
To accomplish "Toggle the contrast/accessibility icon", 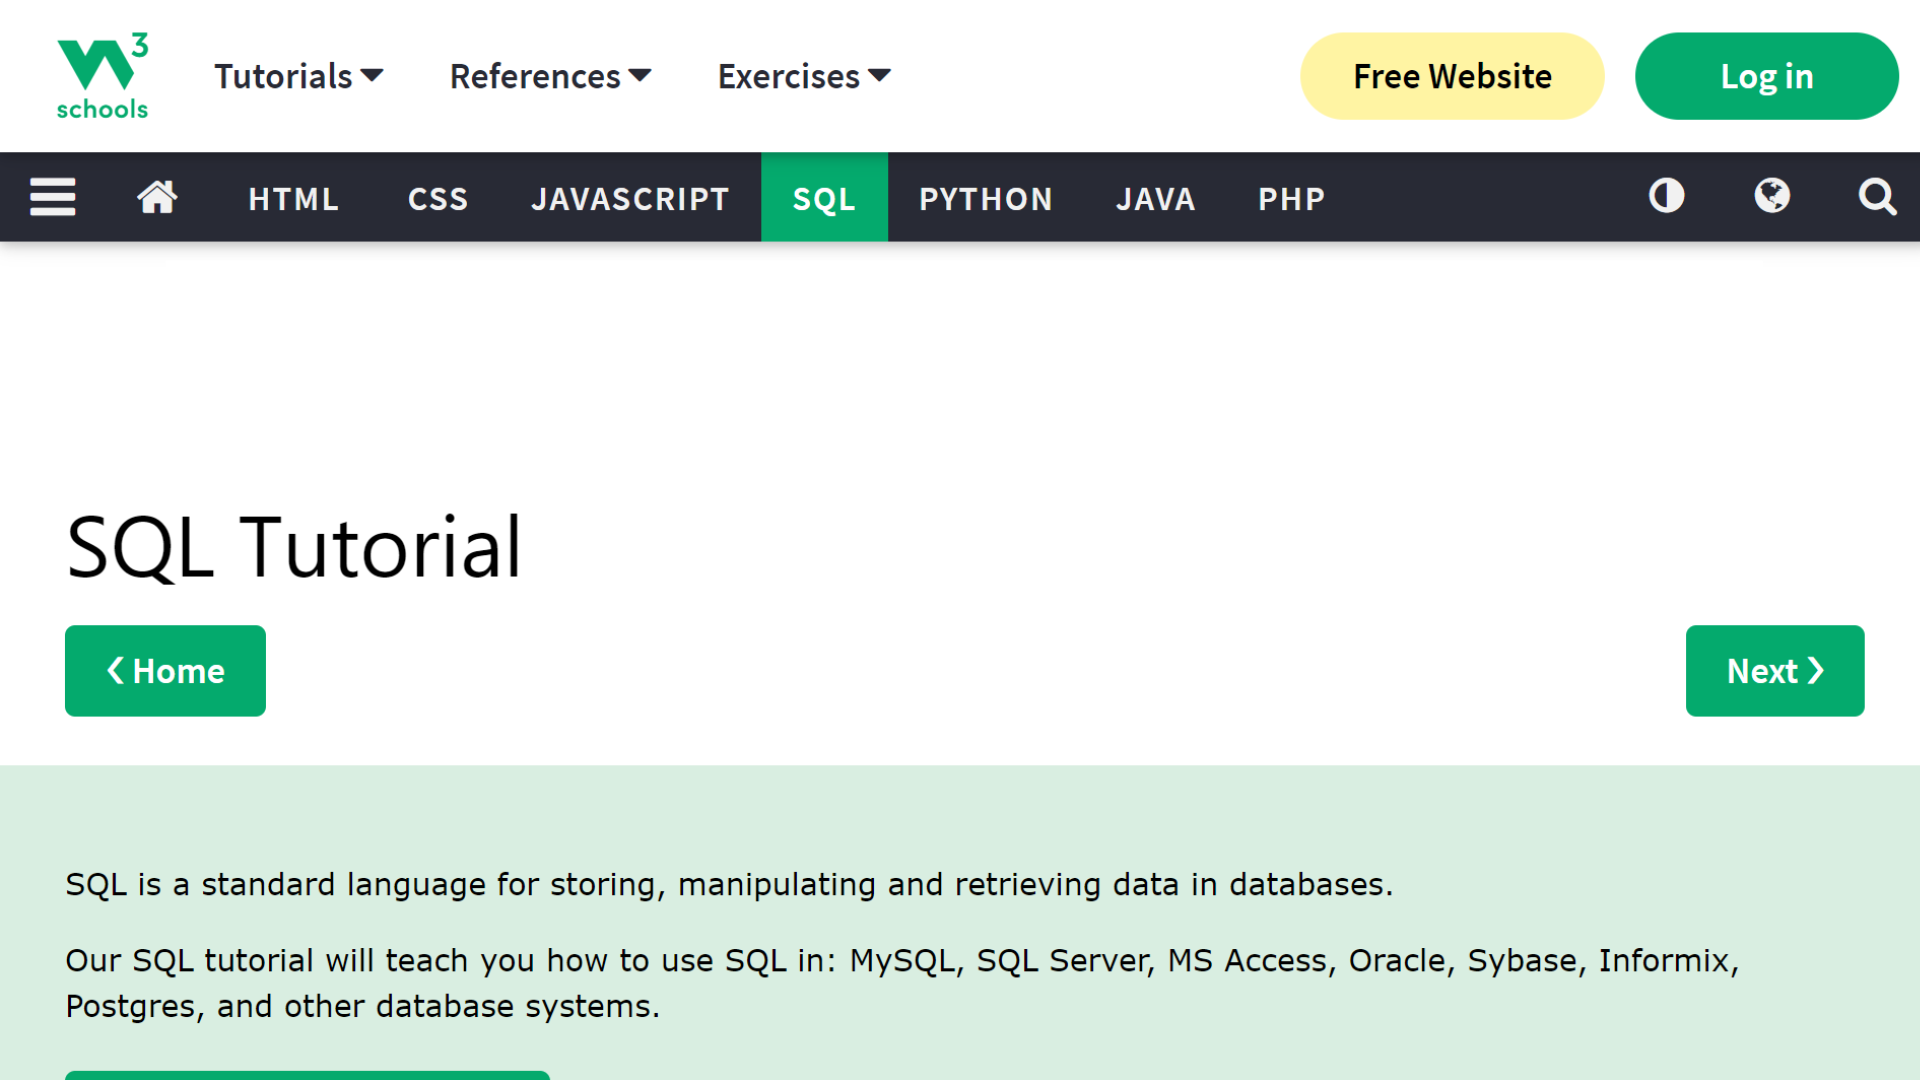I will 1667,196.
